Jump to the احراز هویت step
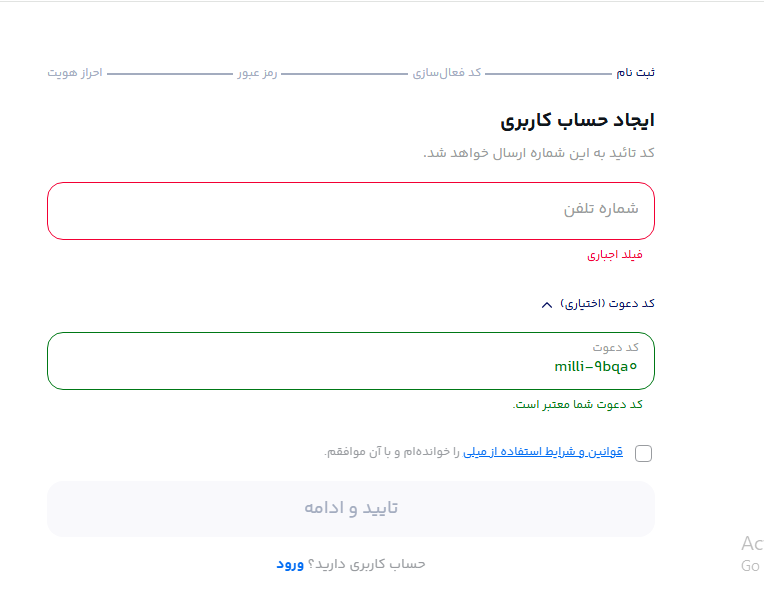 coord(75,73)
